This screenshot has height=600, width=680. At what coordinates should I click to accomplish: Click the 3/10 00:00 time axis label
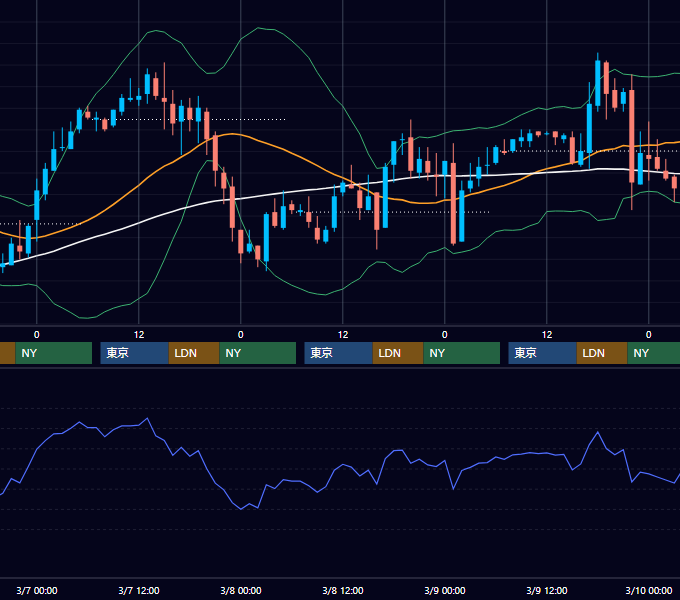[649, 590]
